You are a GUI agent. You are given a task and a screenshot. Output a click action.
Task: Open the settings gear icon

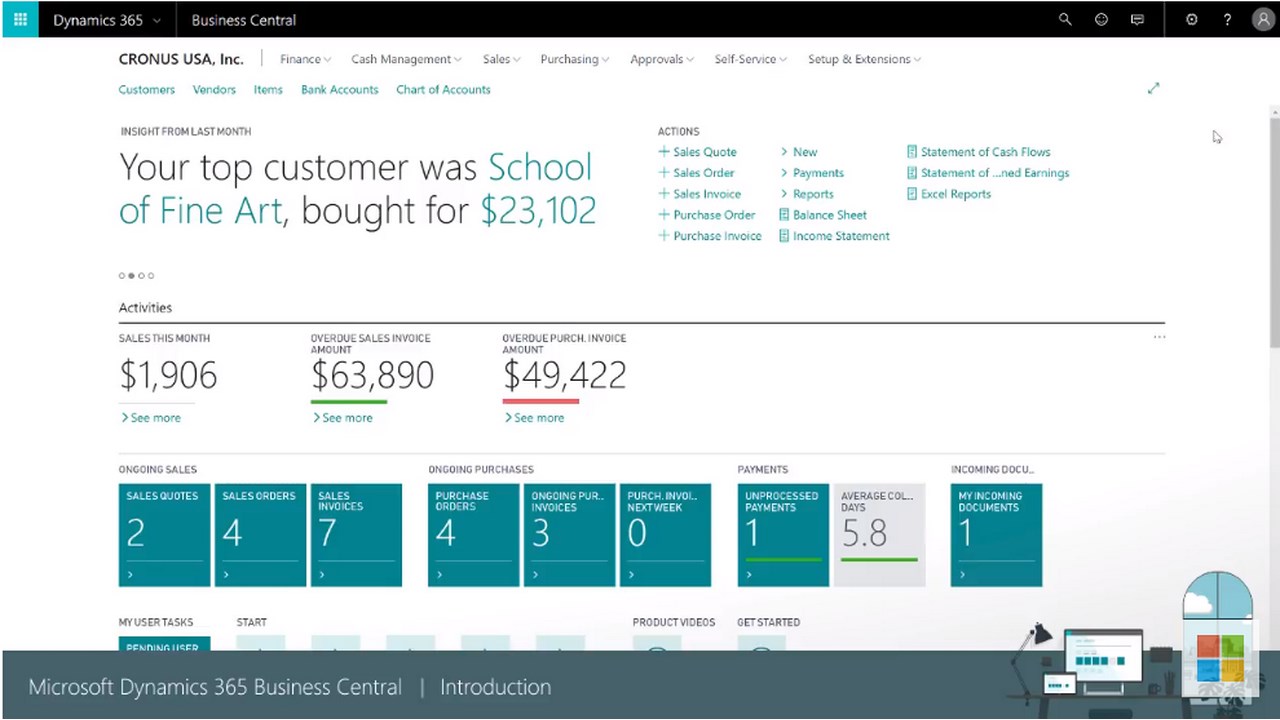(1191, 19)
